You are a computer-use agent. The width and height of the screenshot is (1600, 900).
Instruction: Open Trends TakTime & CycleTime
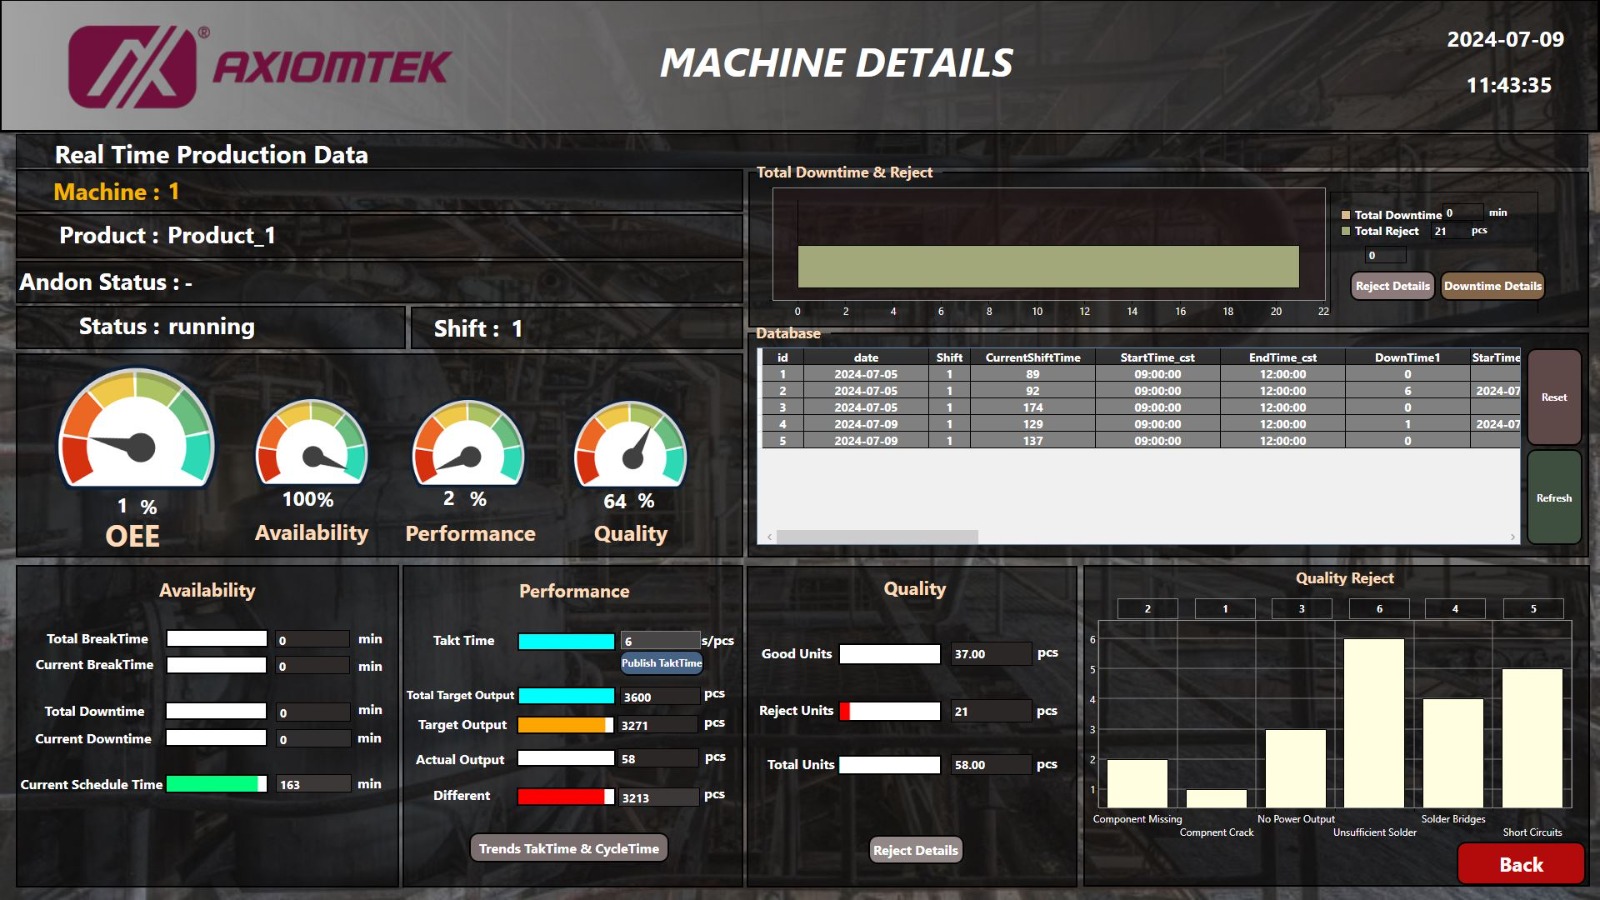(x=569, y=848)
